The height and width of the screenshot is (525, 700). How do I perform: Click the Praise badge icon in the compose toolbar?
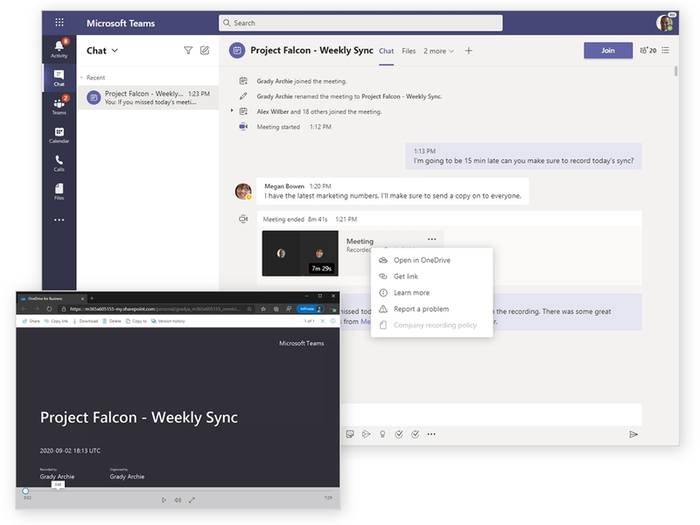point(383,434)
